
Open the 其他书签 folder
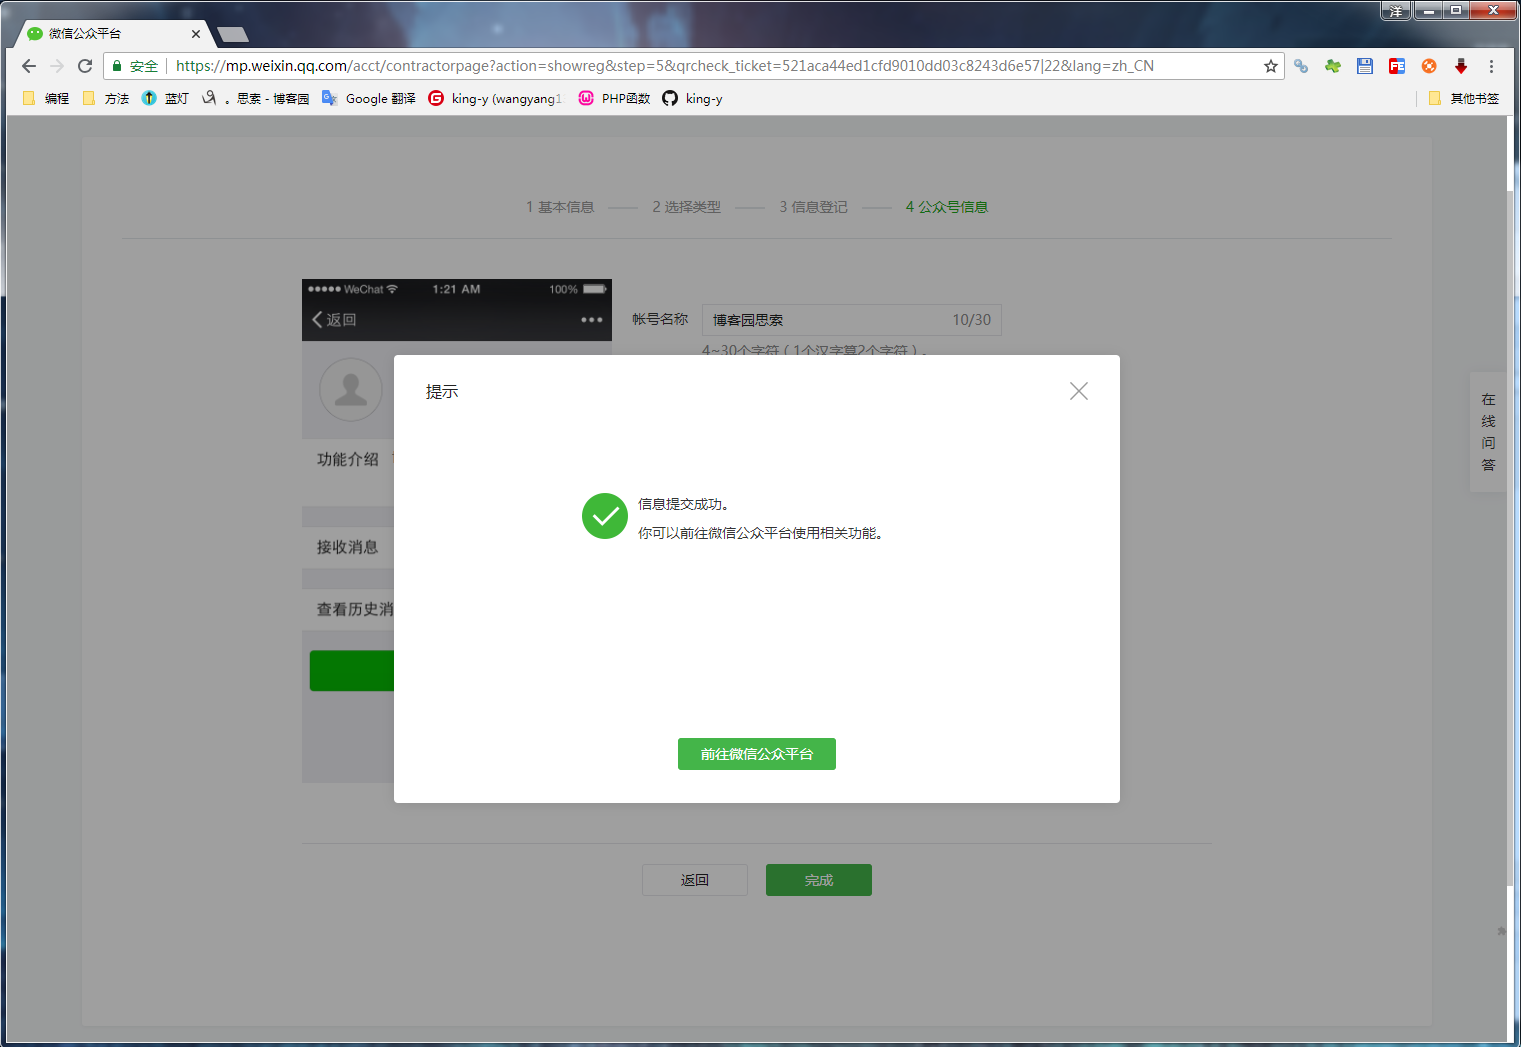pyautogui.click(x=1464, y=98)
